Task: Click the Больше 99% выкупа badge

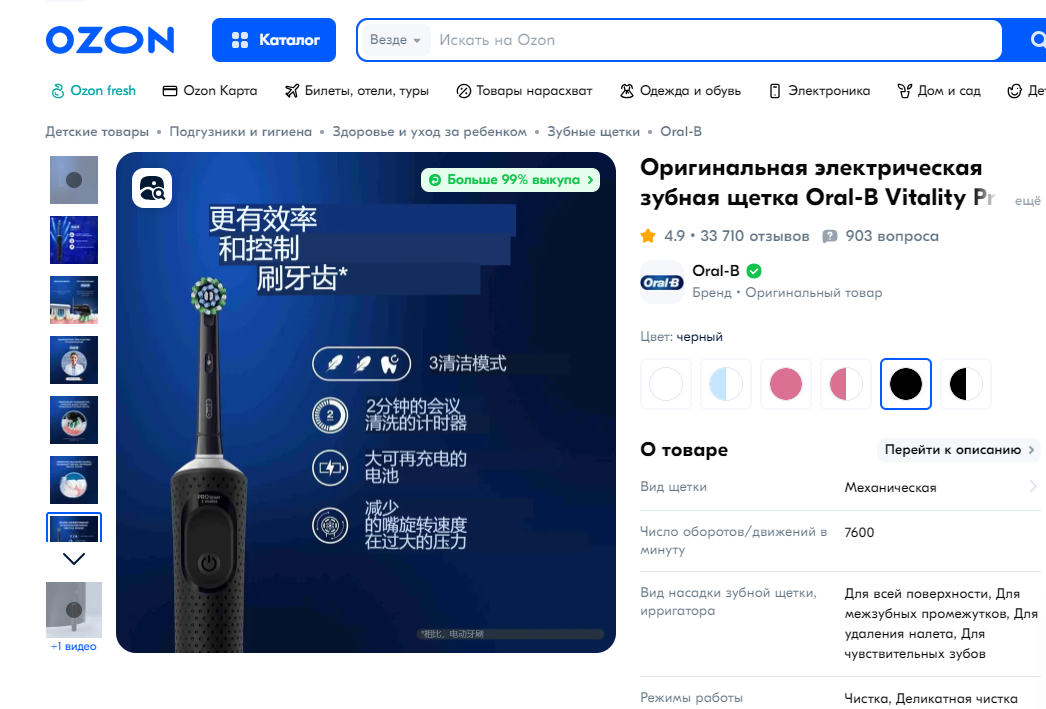Action: pos(510,179)
